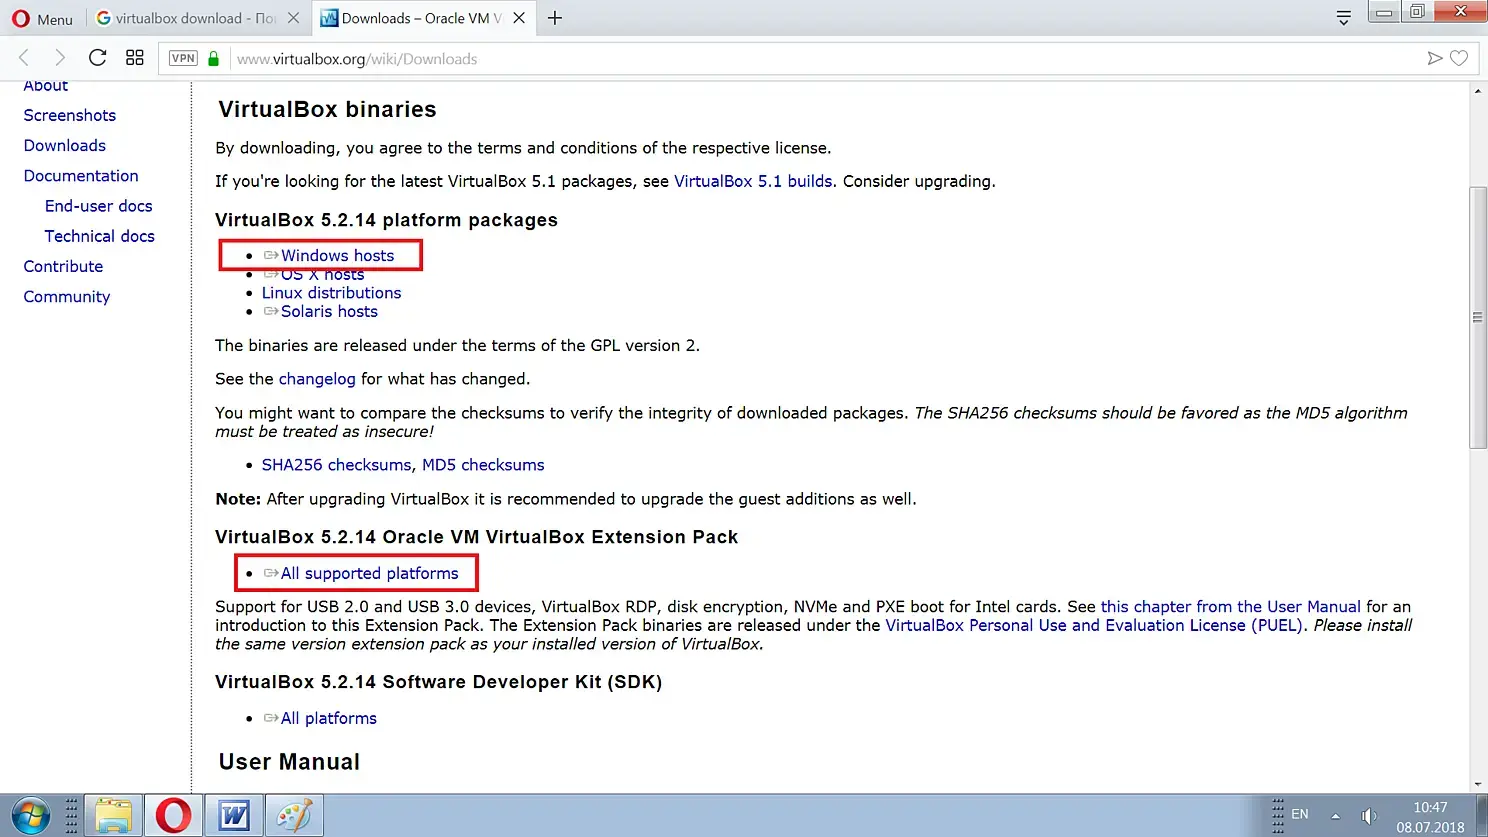Open the SHA256 checksums link
The image size is (1488, 837).
(336, 465)
